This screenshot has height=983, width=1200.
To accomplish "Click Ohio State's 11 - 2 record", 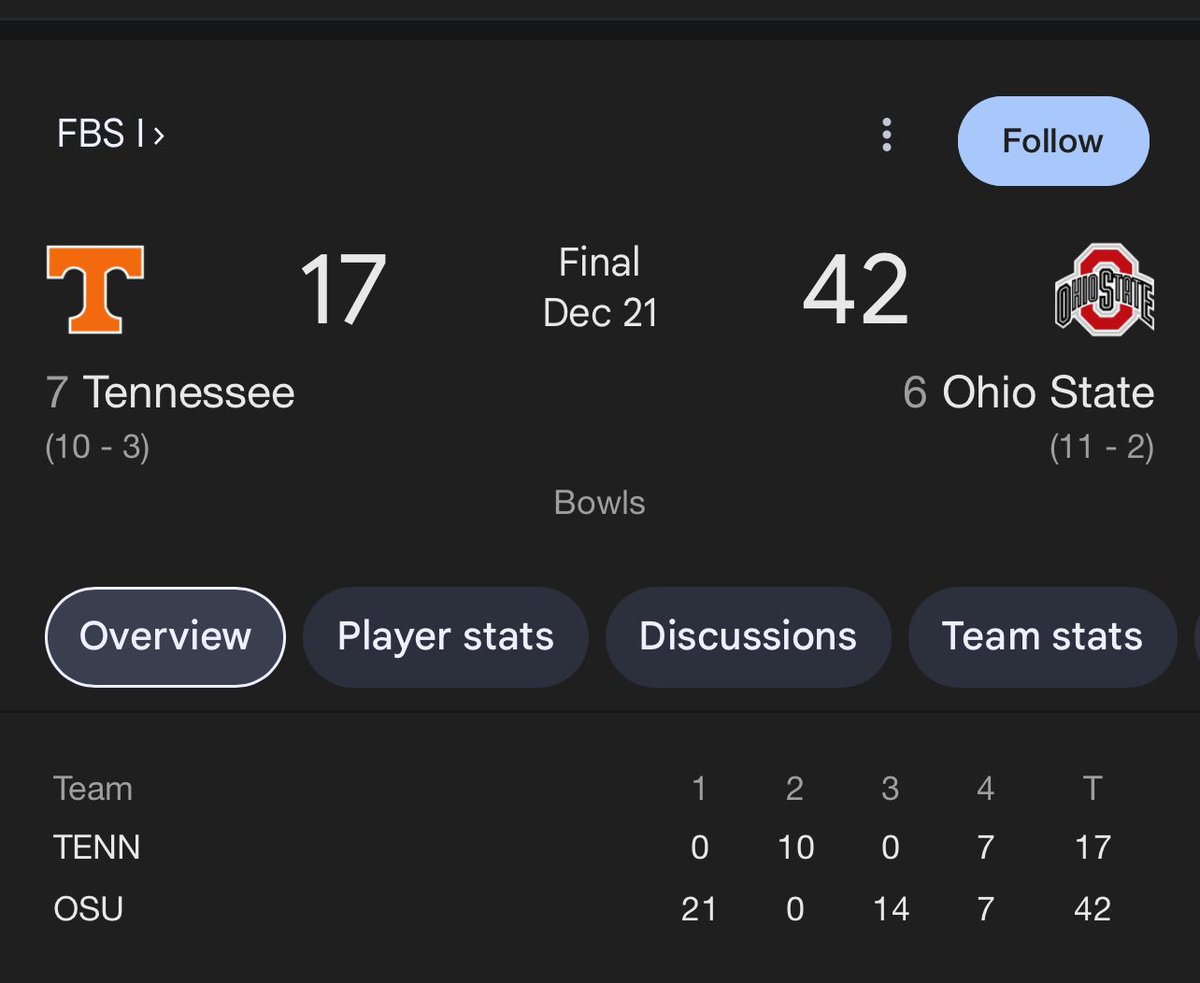I will pos(1102,446).
